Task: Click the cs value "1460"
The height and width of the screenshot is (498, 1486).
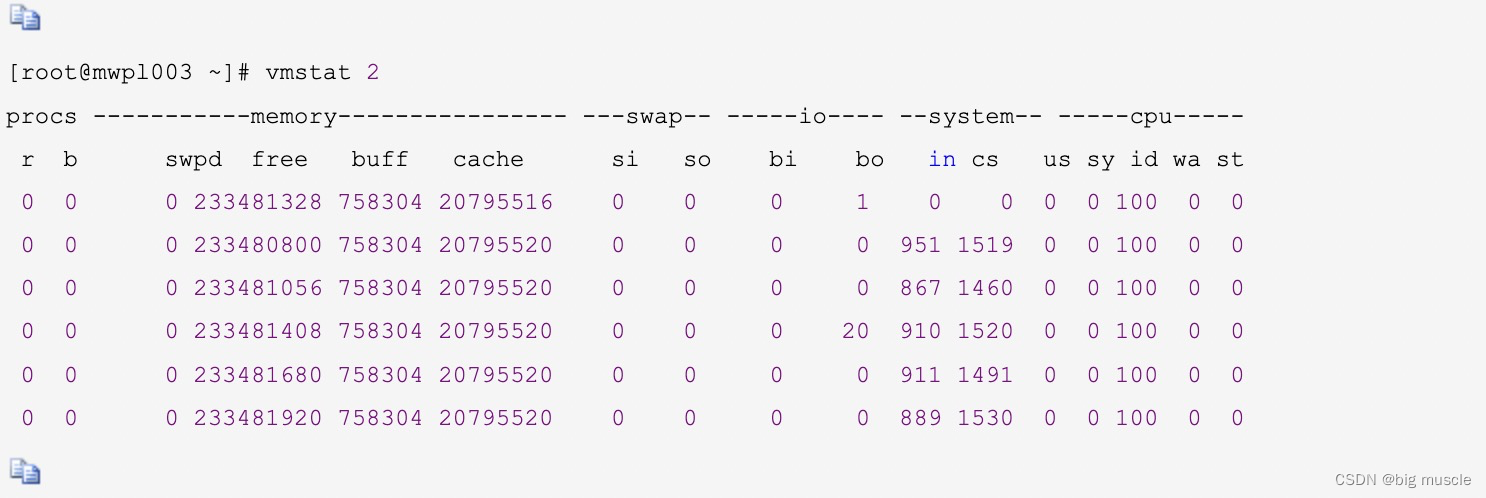Action: [985, 288]
